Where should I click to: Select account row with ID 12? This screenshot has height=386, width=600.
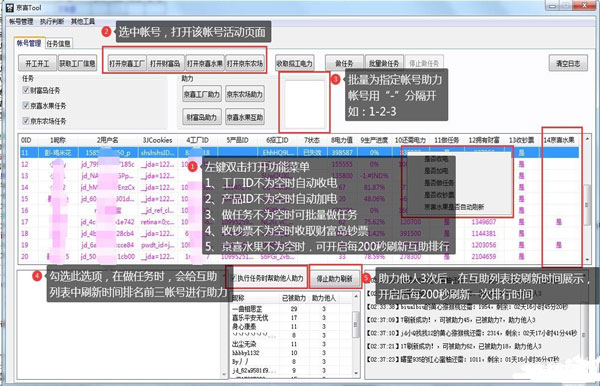[x=299, y=164]
